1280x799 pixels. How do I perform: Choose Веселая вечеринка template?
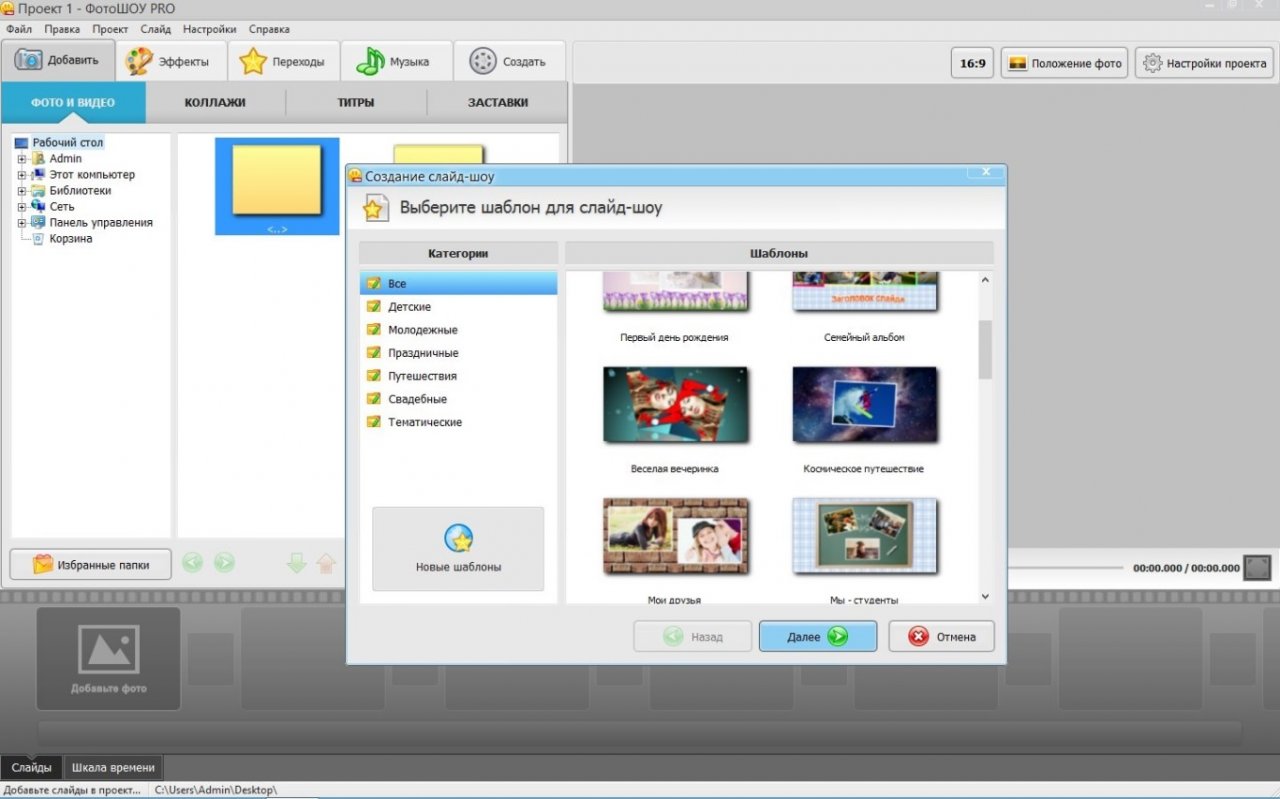pyautogui.click(x=675, y=405)
